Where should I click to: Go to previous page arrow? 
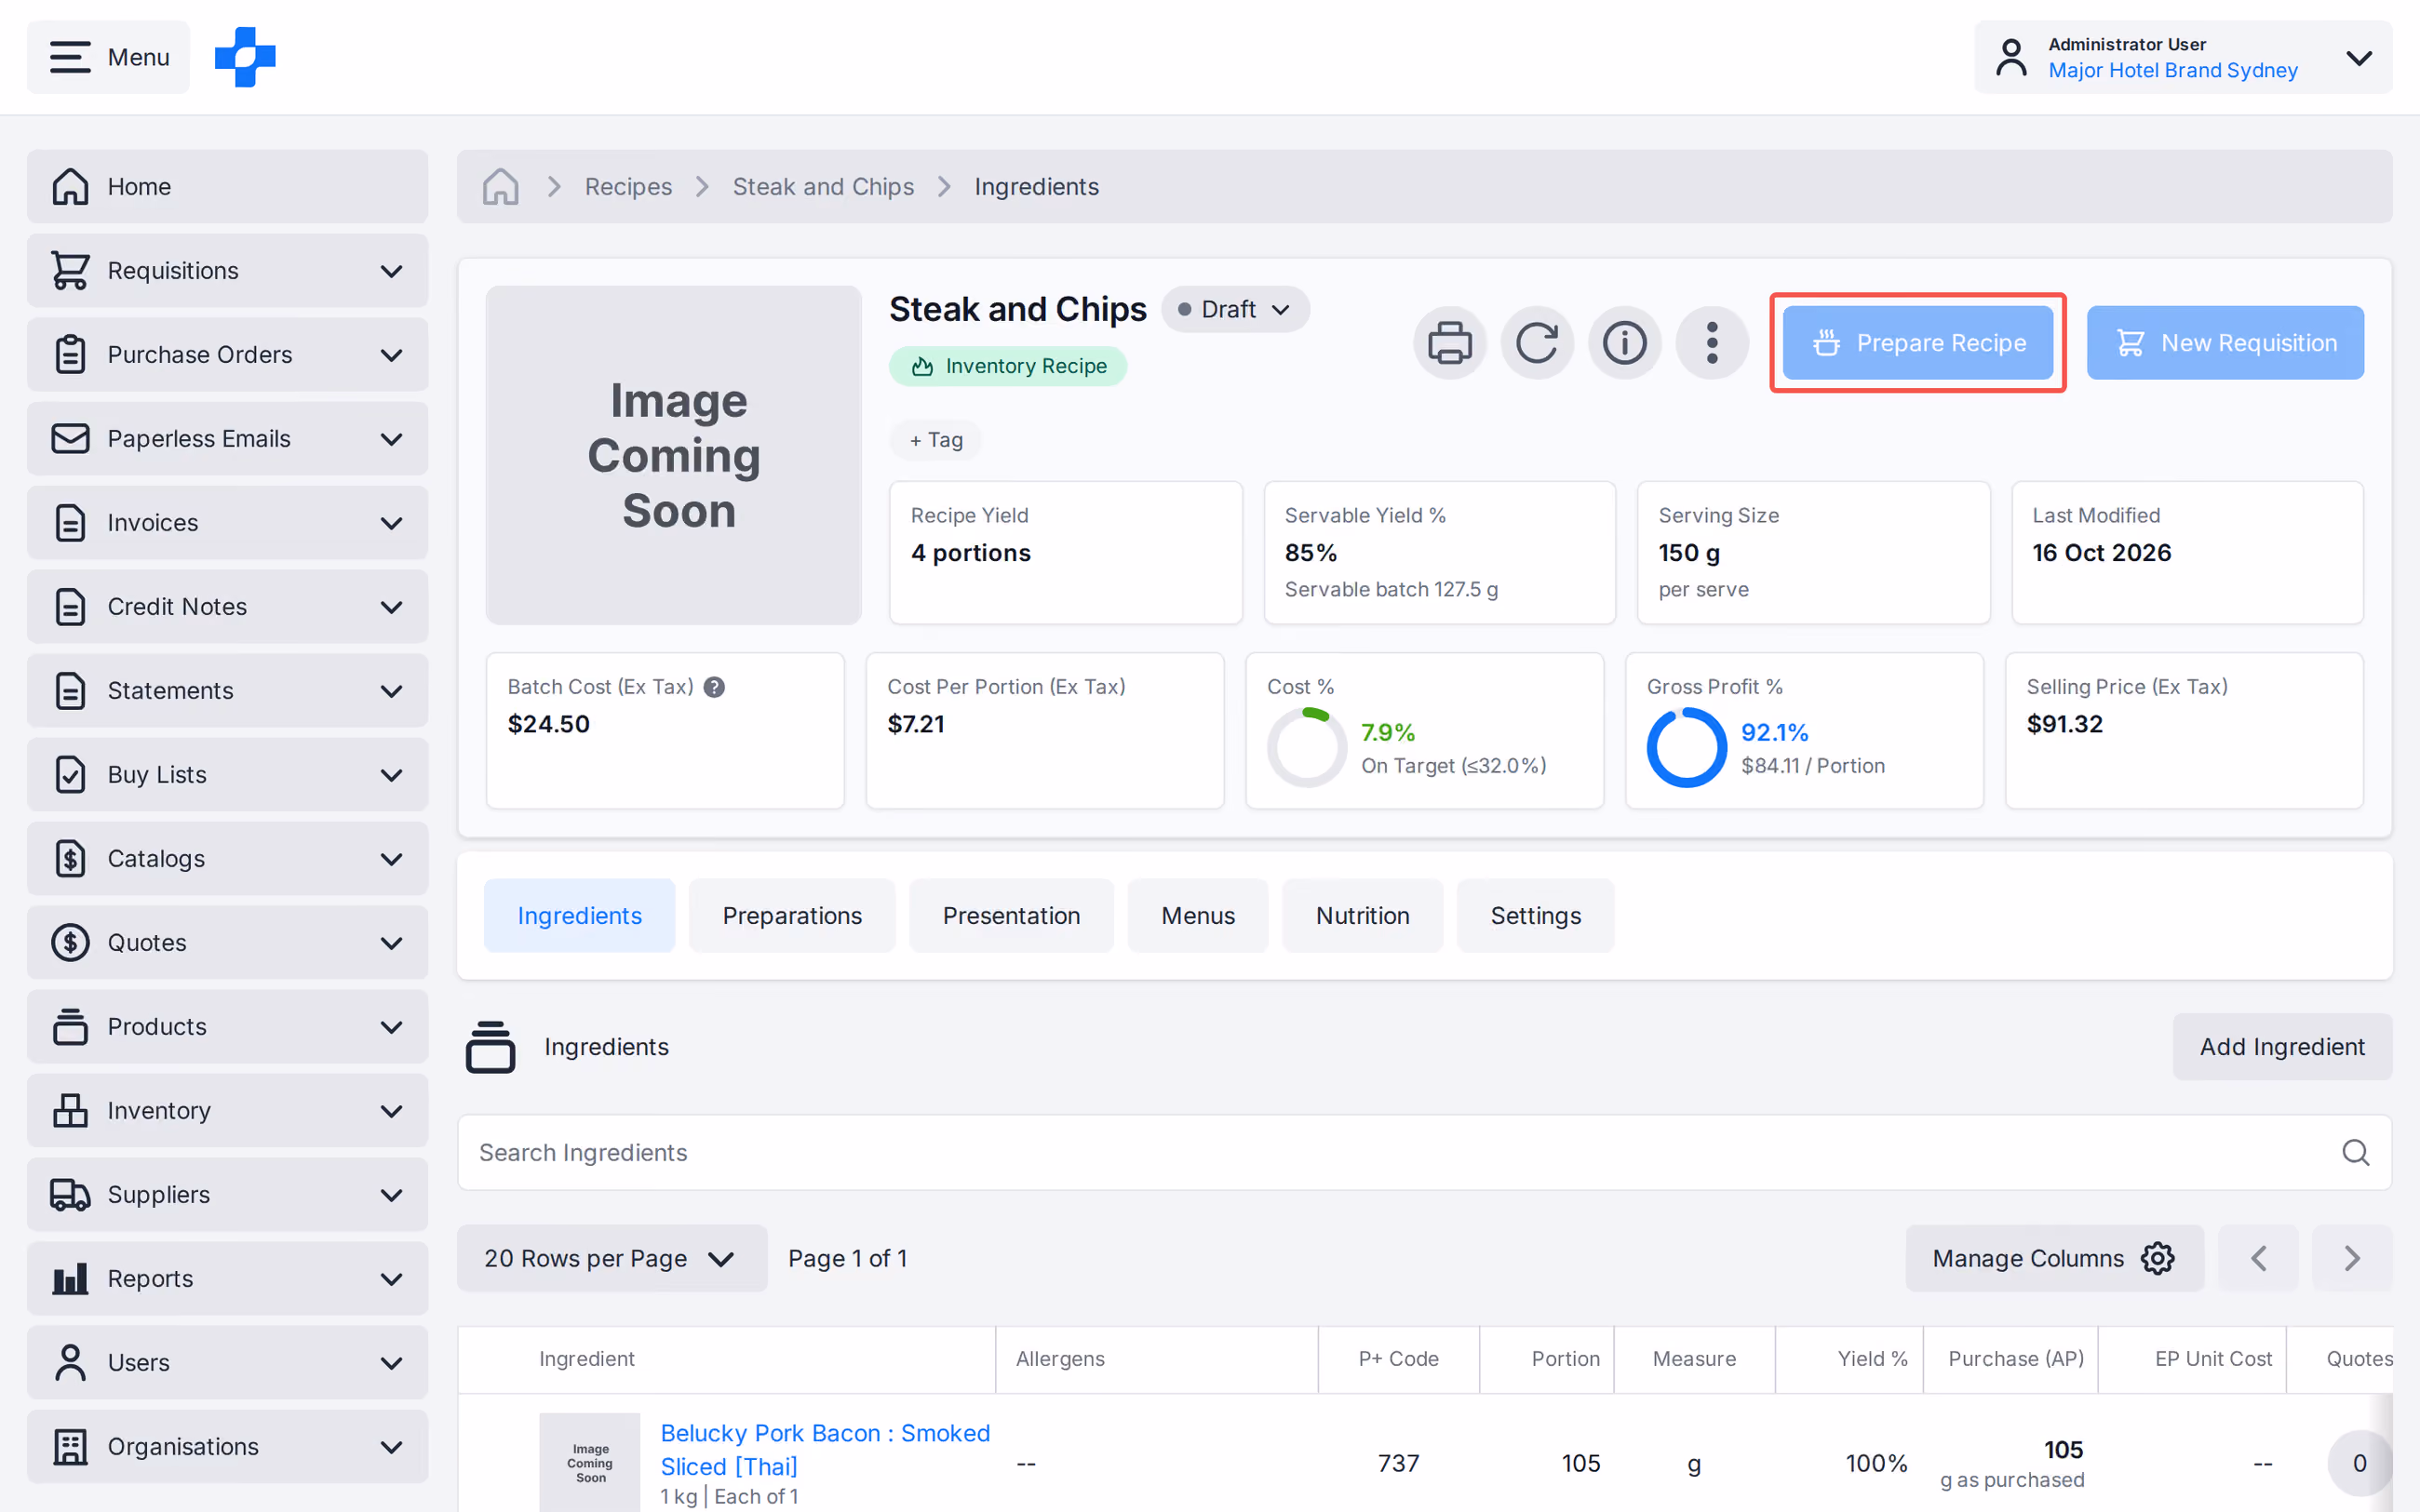click(2258, 1258)
